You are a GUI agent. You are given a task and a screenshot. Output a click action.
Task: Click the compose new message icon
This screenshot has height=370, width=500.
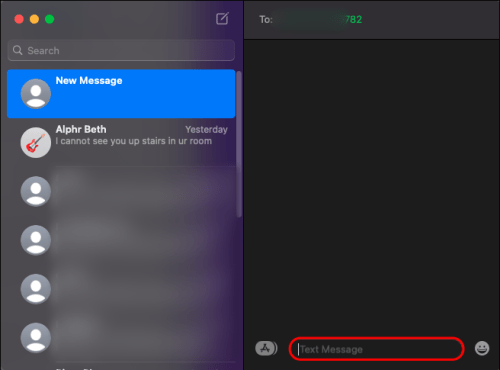point(222,19)
